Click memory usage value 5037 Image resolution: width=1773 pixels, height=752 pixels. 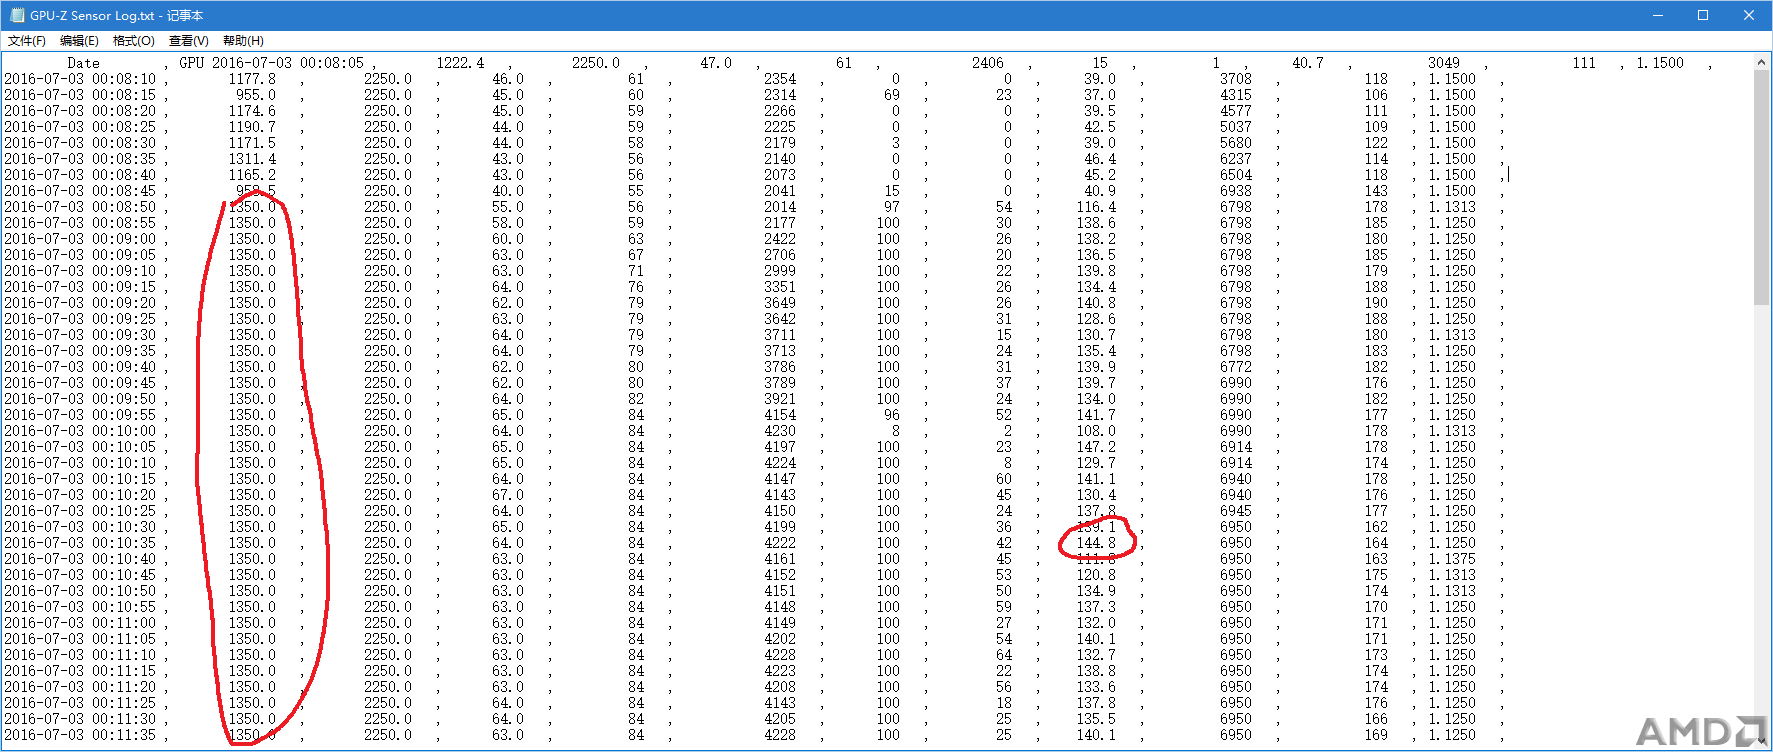1236,127
